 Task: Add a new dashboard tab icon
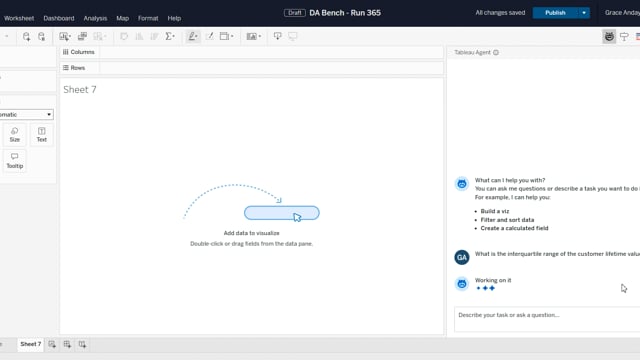67,344
